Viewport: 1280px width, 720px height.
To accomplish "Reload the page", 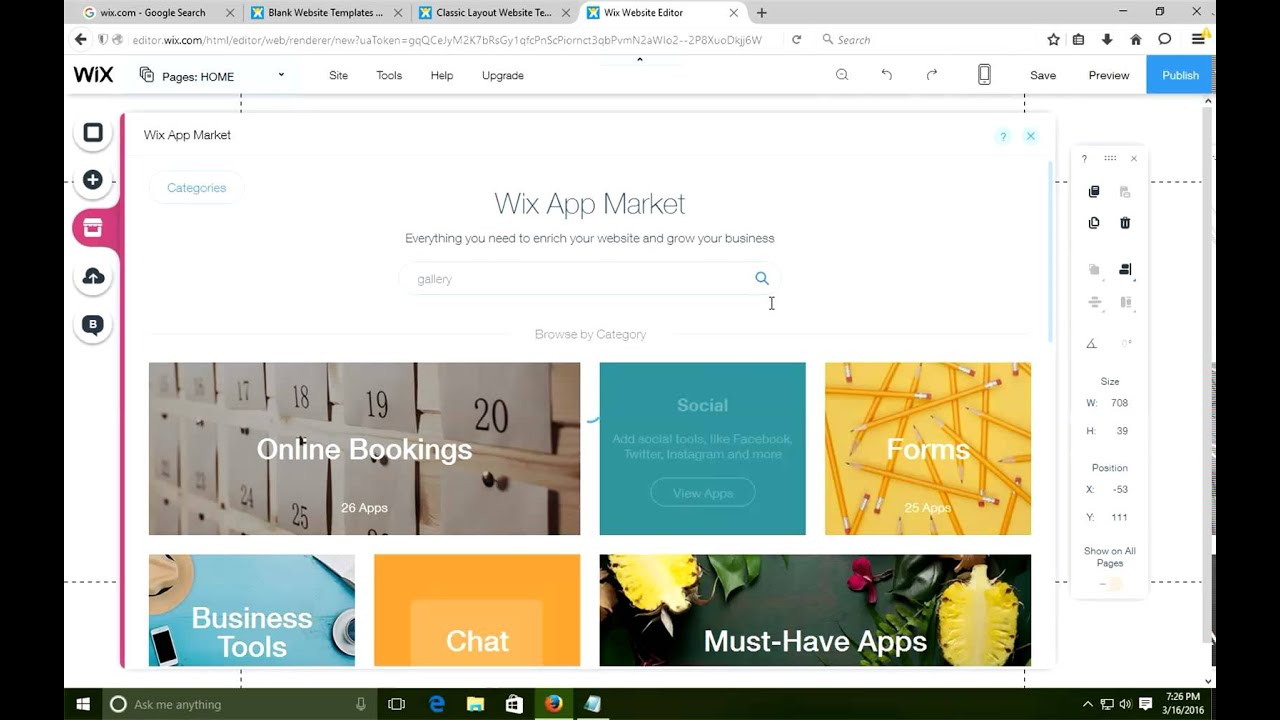I will [796, 40].
